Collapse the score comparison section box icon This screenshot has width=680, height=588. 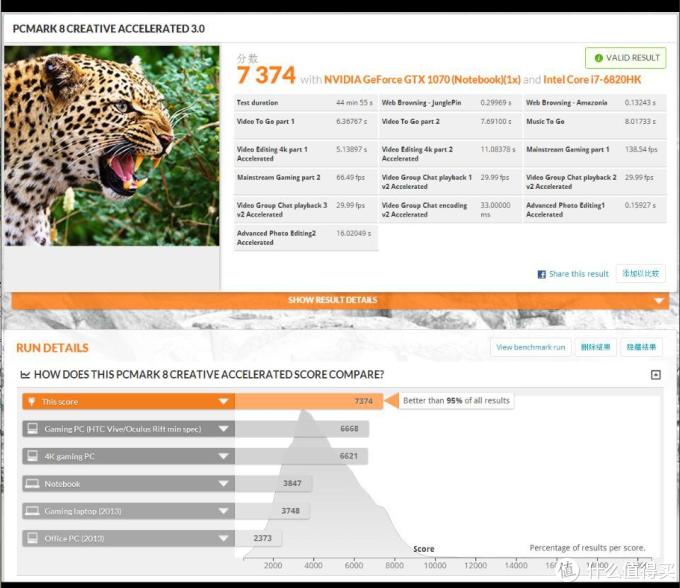pyautogui.click(x=655, y=375)
